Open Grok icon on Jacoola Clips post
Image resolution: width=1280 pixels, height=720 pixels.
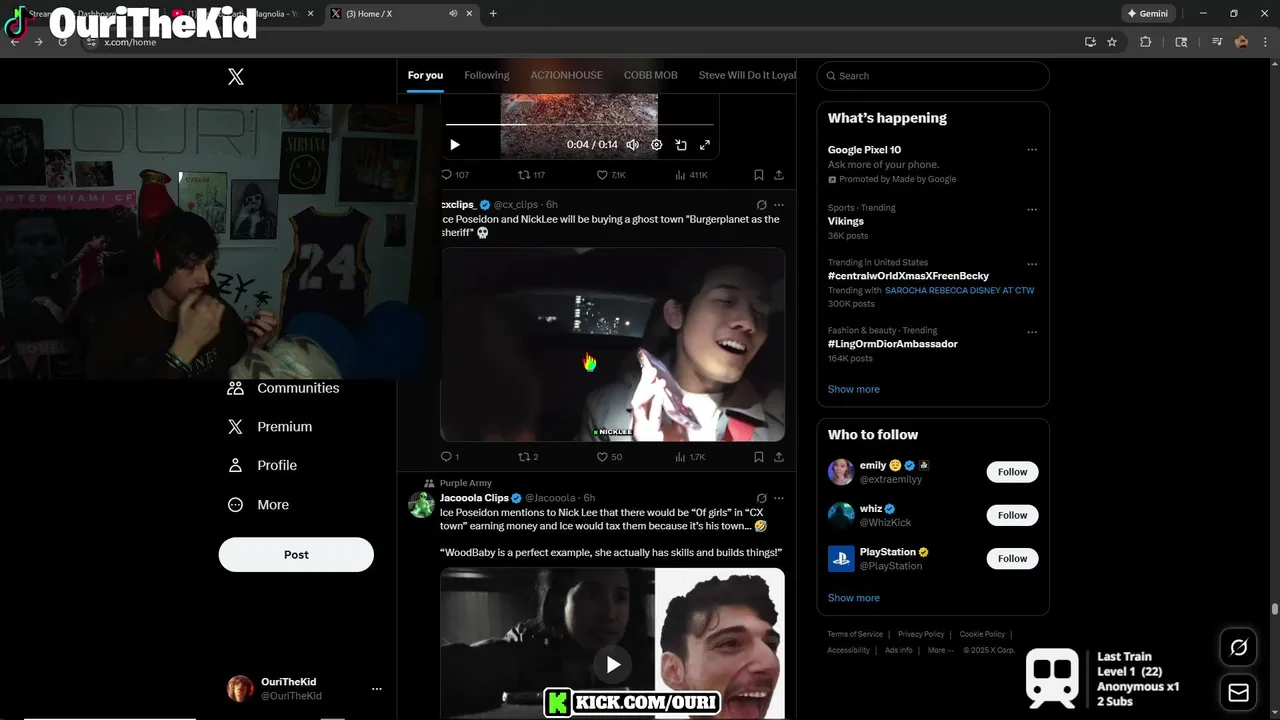point(761,498)
